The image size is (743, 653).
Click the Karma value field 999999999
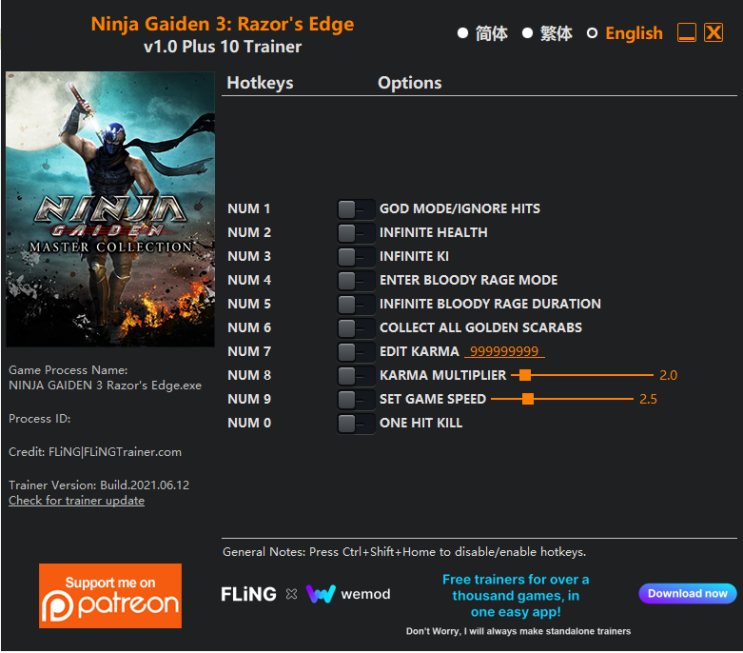[x=504, y=352]
